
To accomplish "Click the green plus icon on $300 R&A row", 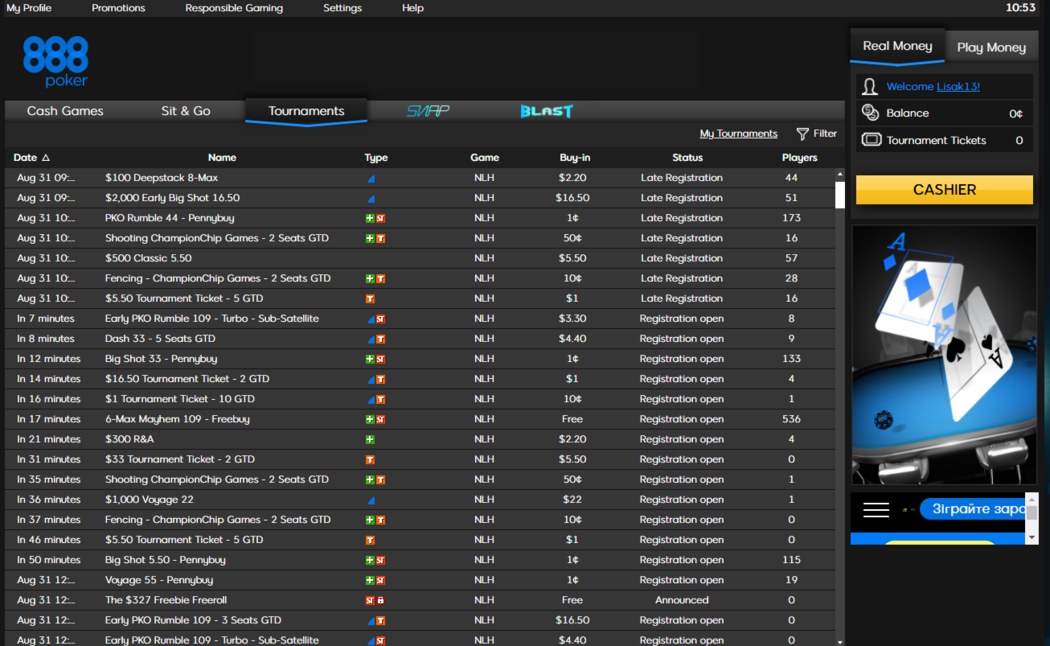I will (x=370, y=439).
